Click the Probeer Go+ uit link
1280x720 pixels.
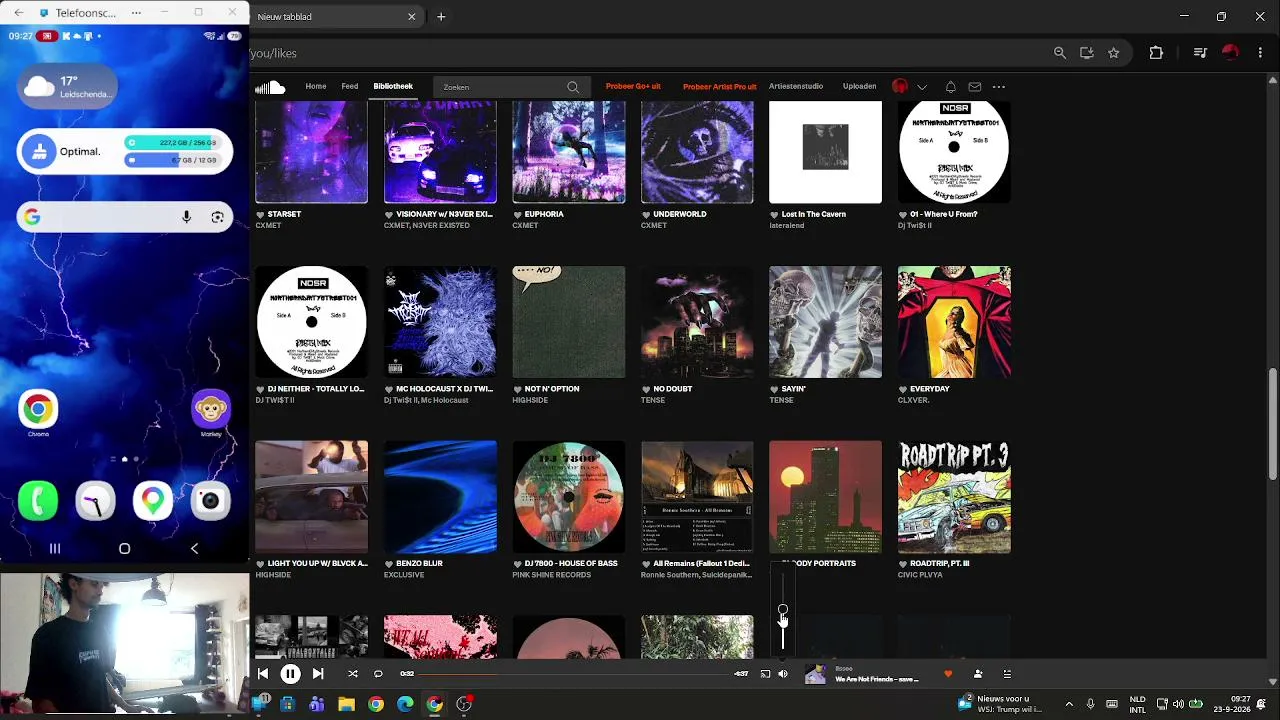(x=633, y=86)
